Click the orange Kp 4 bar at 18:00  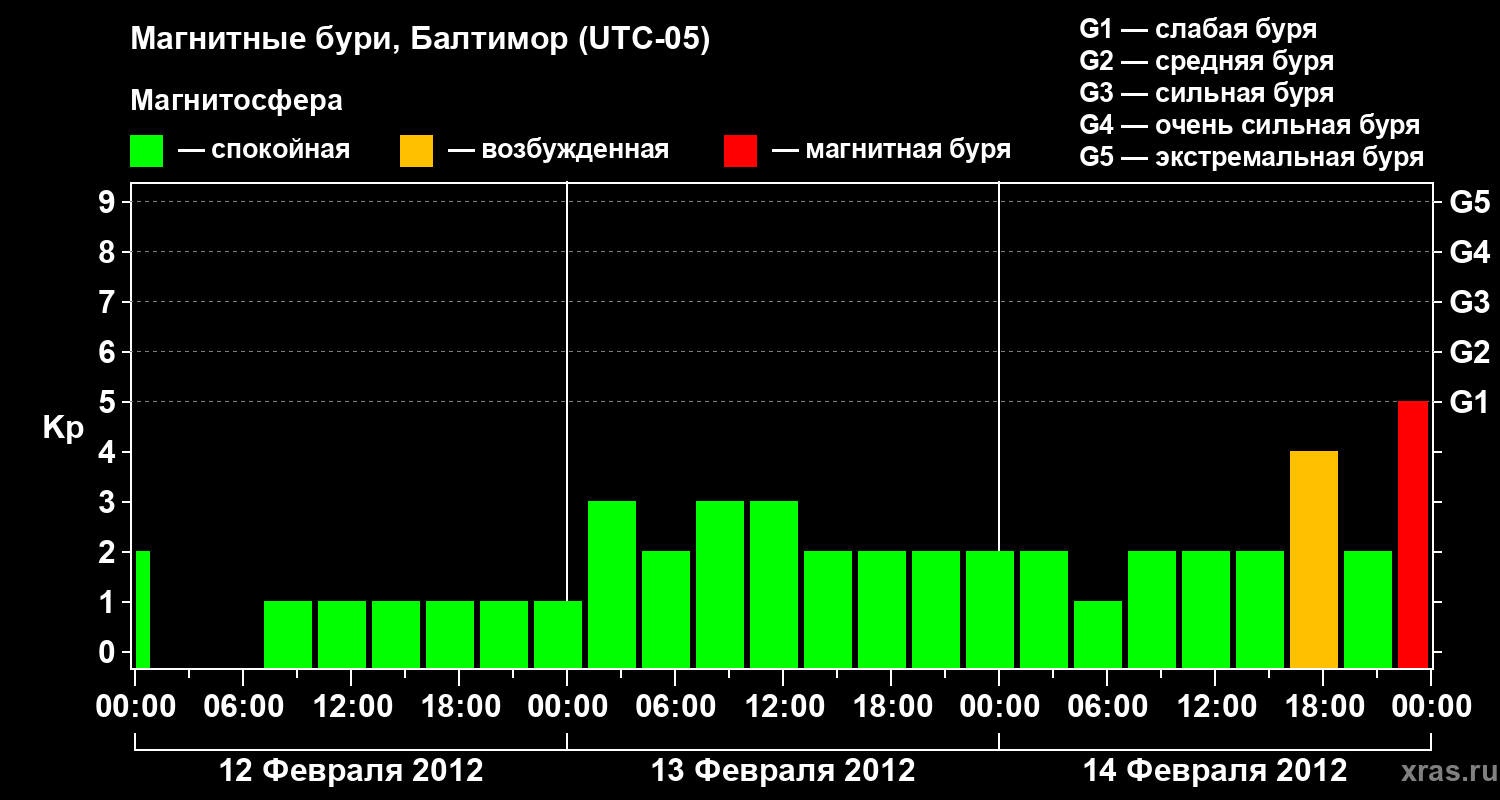point(1314,559)
